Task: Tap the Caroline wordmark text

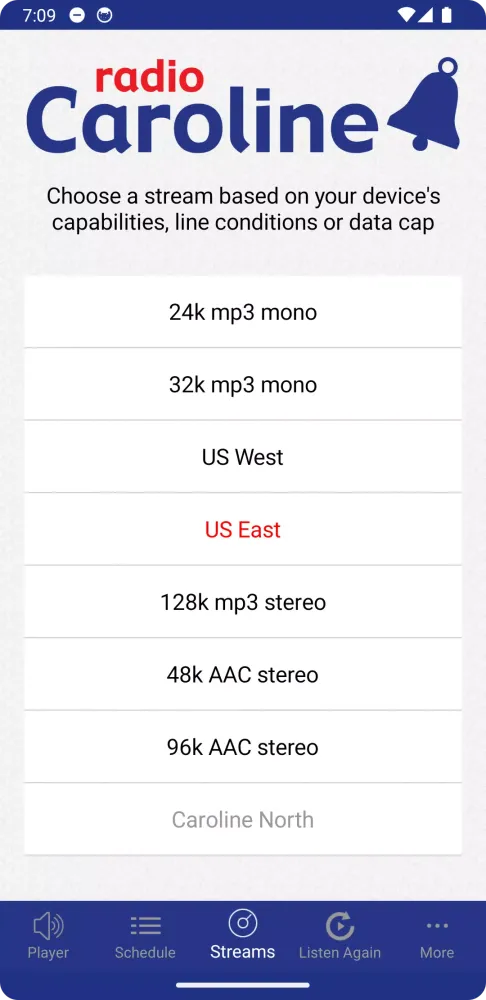Action: 203,119
